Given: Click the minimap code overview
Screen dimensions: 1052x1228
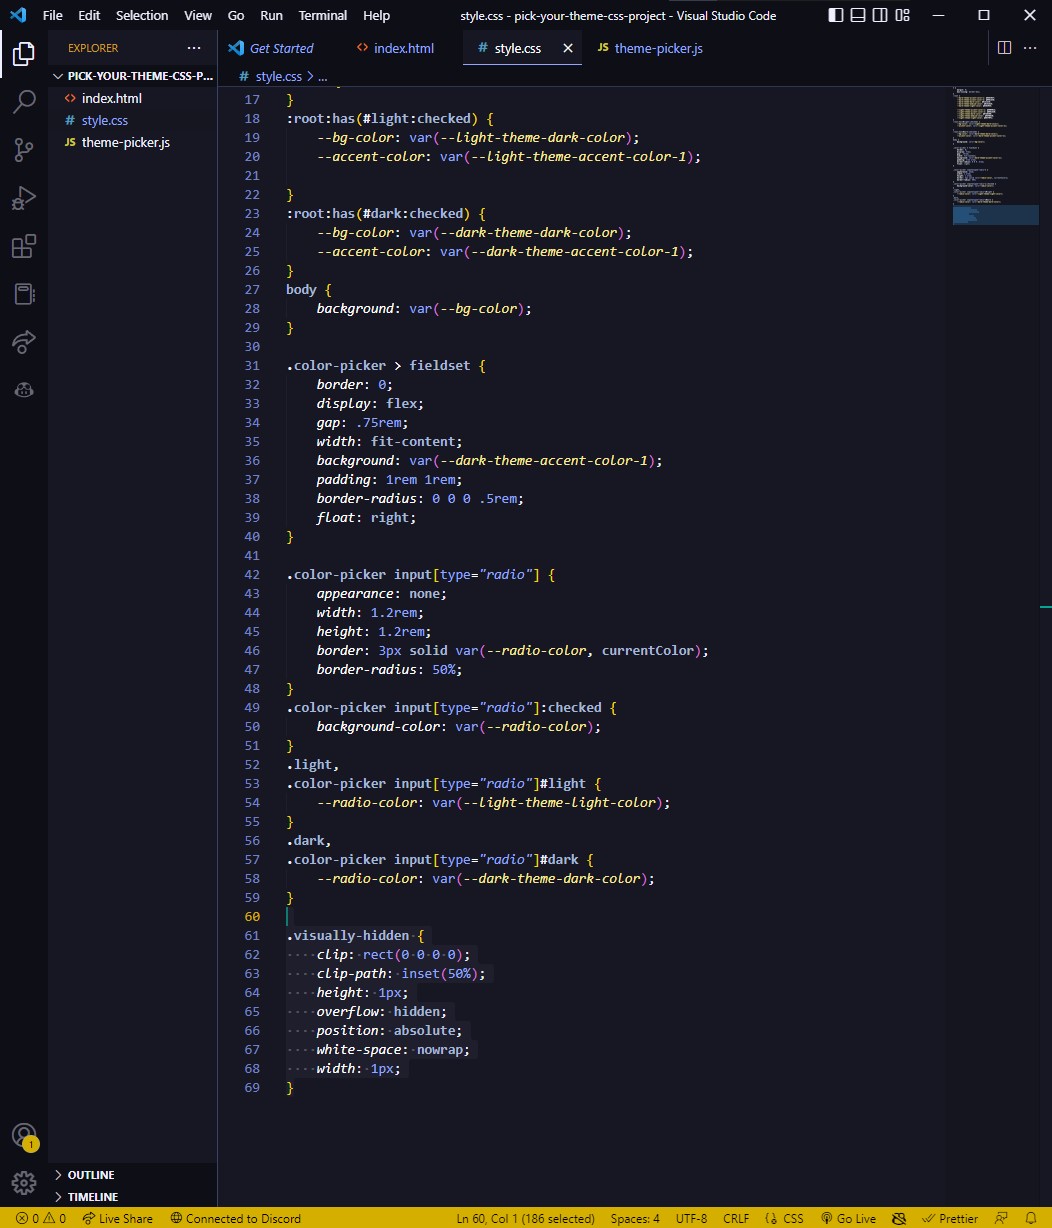Looking at the screenshot, I should [x=995, y=155].
